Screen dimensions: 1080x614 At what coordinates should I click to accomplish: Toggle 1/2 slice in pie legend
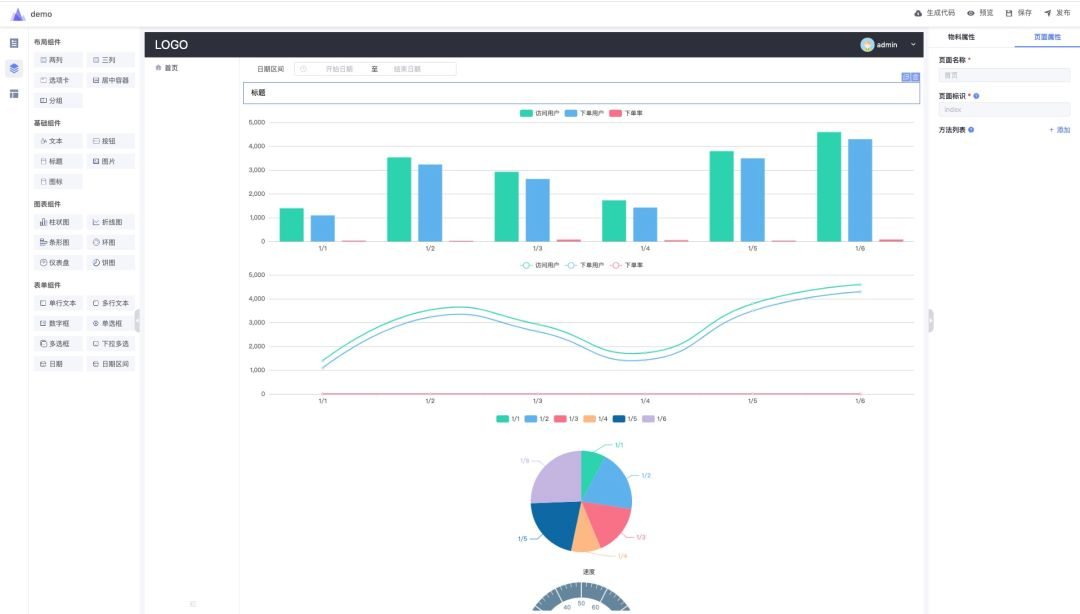point(537,419)
